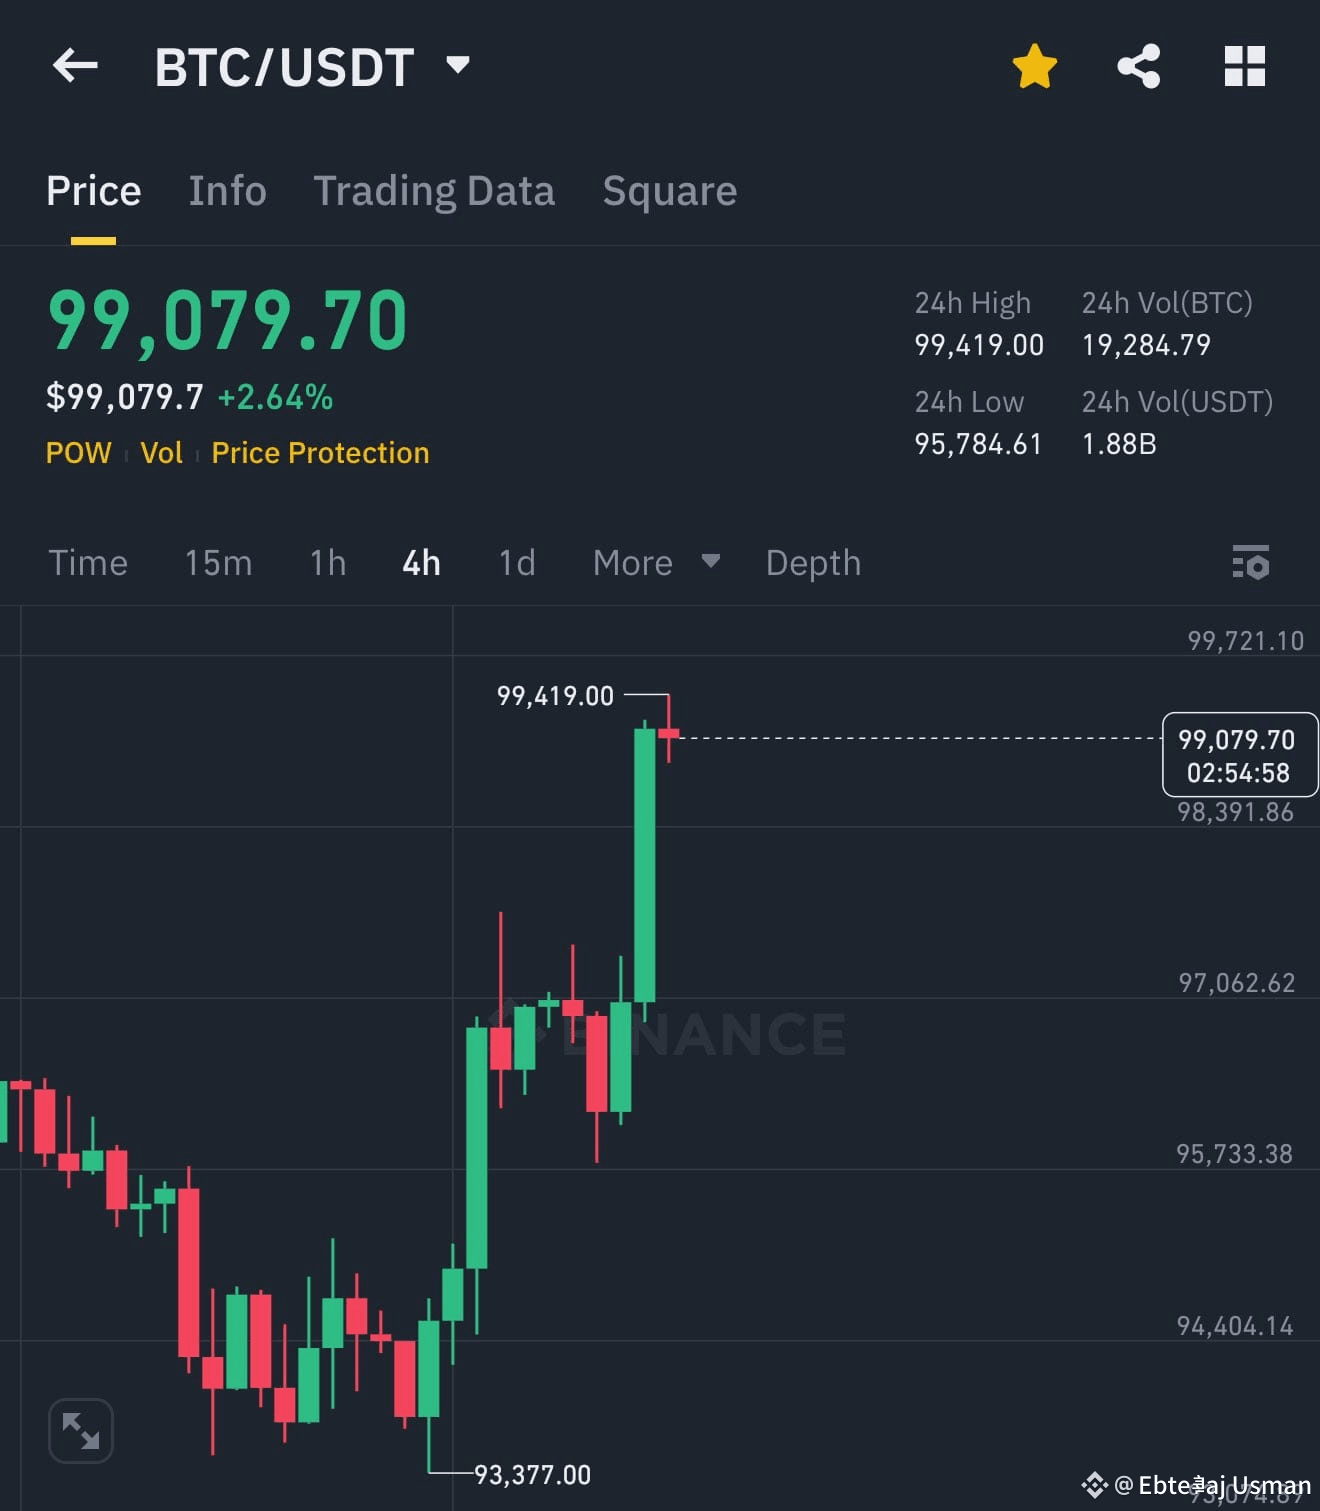View order book by tapping Depth
Image resolution: width=1320 pixels, height=1511 pixels.
812,563
